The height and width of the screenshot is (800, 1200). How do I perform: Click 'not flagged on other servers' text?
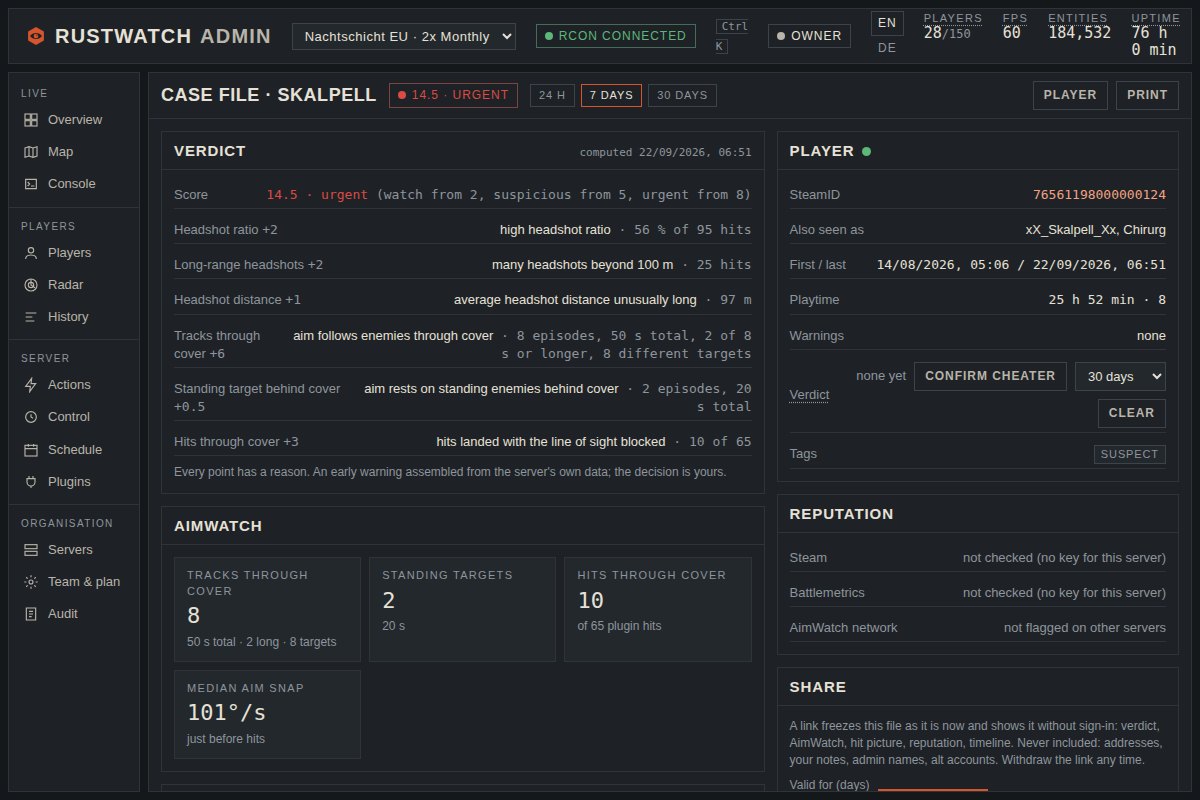click(x=1085, y=628)
